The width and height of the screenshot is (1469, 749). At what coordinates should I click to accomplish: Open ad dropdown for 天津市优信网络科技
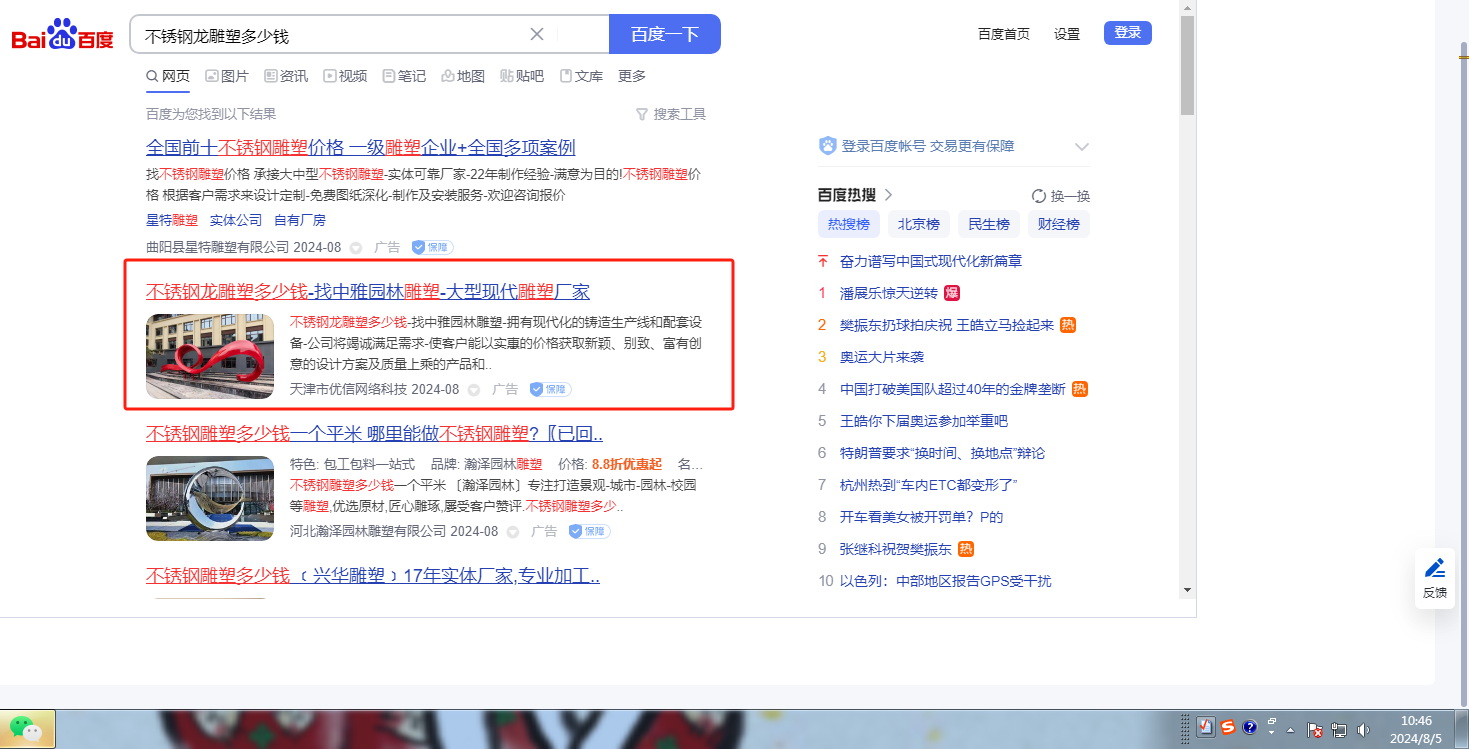(x=474, y=389)
